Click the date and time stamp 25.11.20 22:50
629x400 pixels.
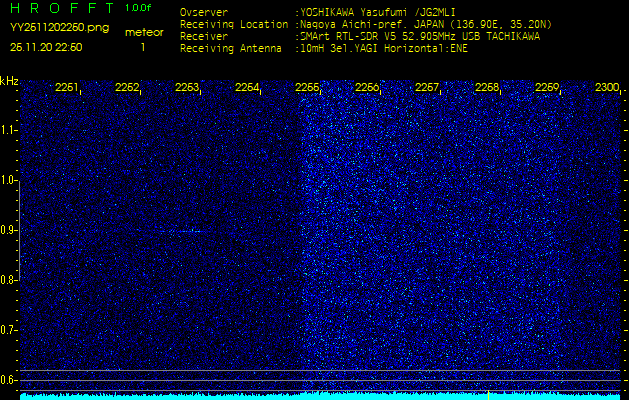(46, 47)
